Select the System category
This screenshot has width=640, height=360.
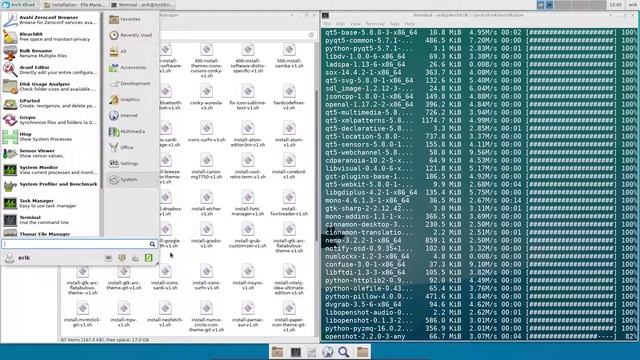pyautogui.click(x=131, y=180)
